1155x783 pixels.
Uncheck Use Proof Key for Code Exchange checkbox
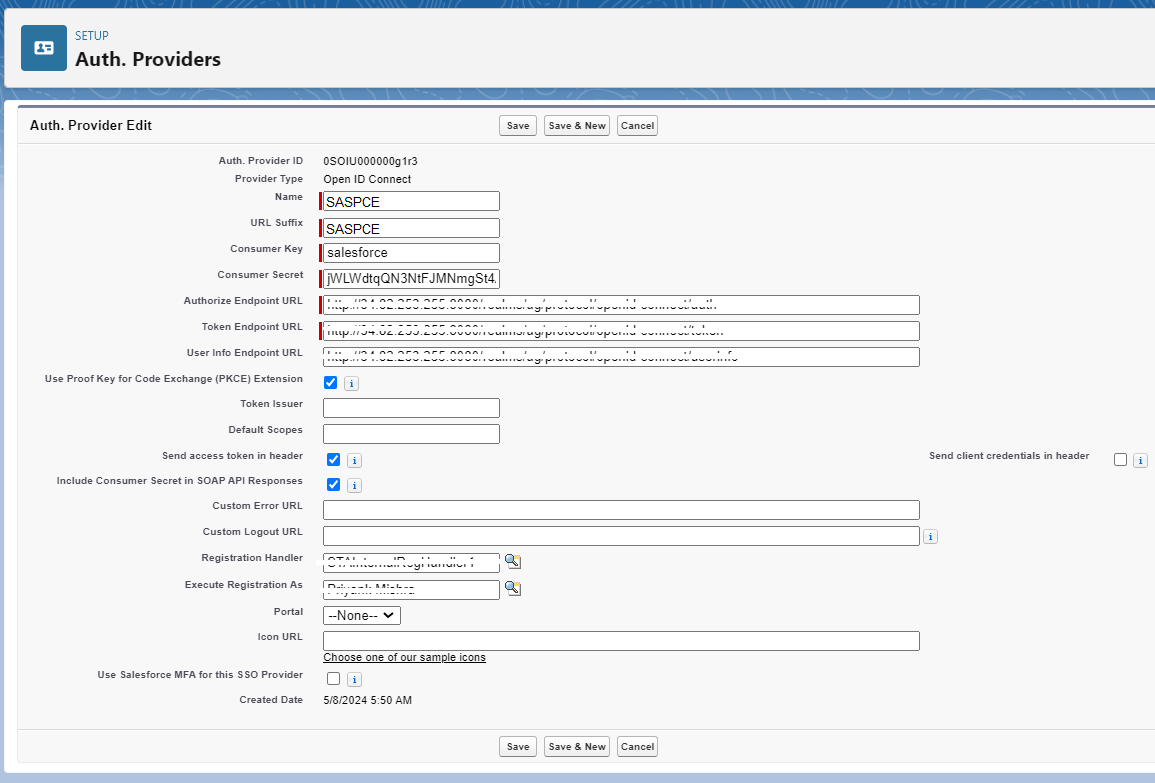tap(331, 382)
